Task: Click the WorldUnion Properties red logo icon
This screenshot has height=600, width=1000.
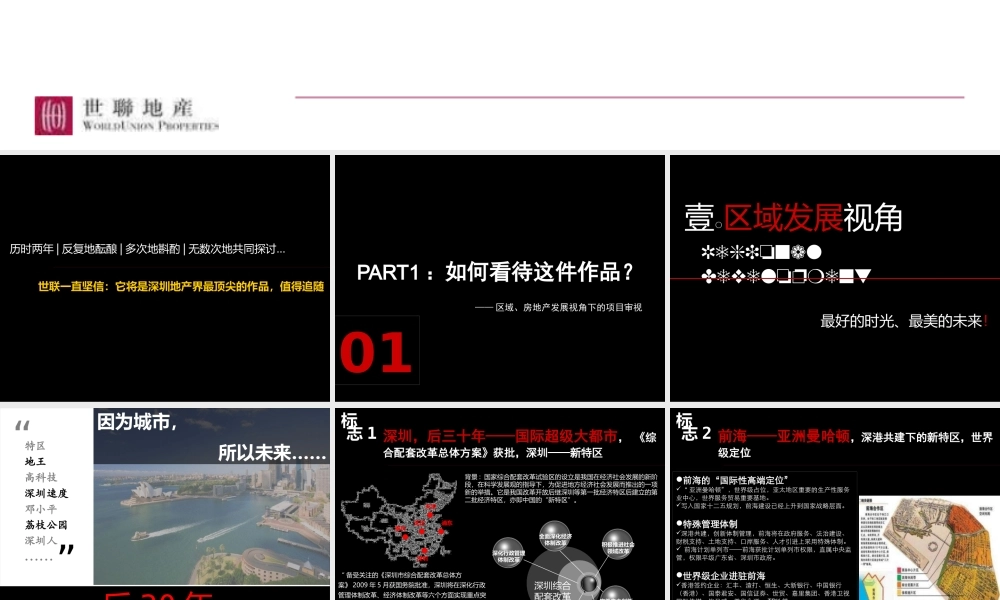Action: 54,115
